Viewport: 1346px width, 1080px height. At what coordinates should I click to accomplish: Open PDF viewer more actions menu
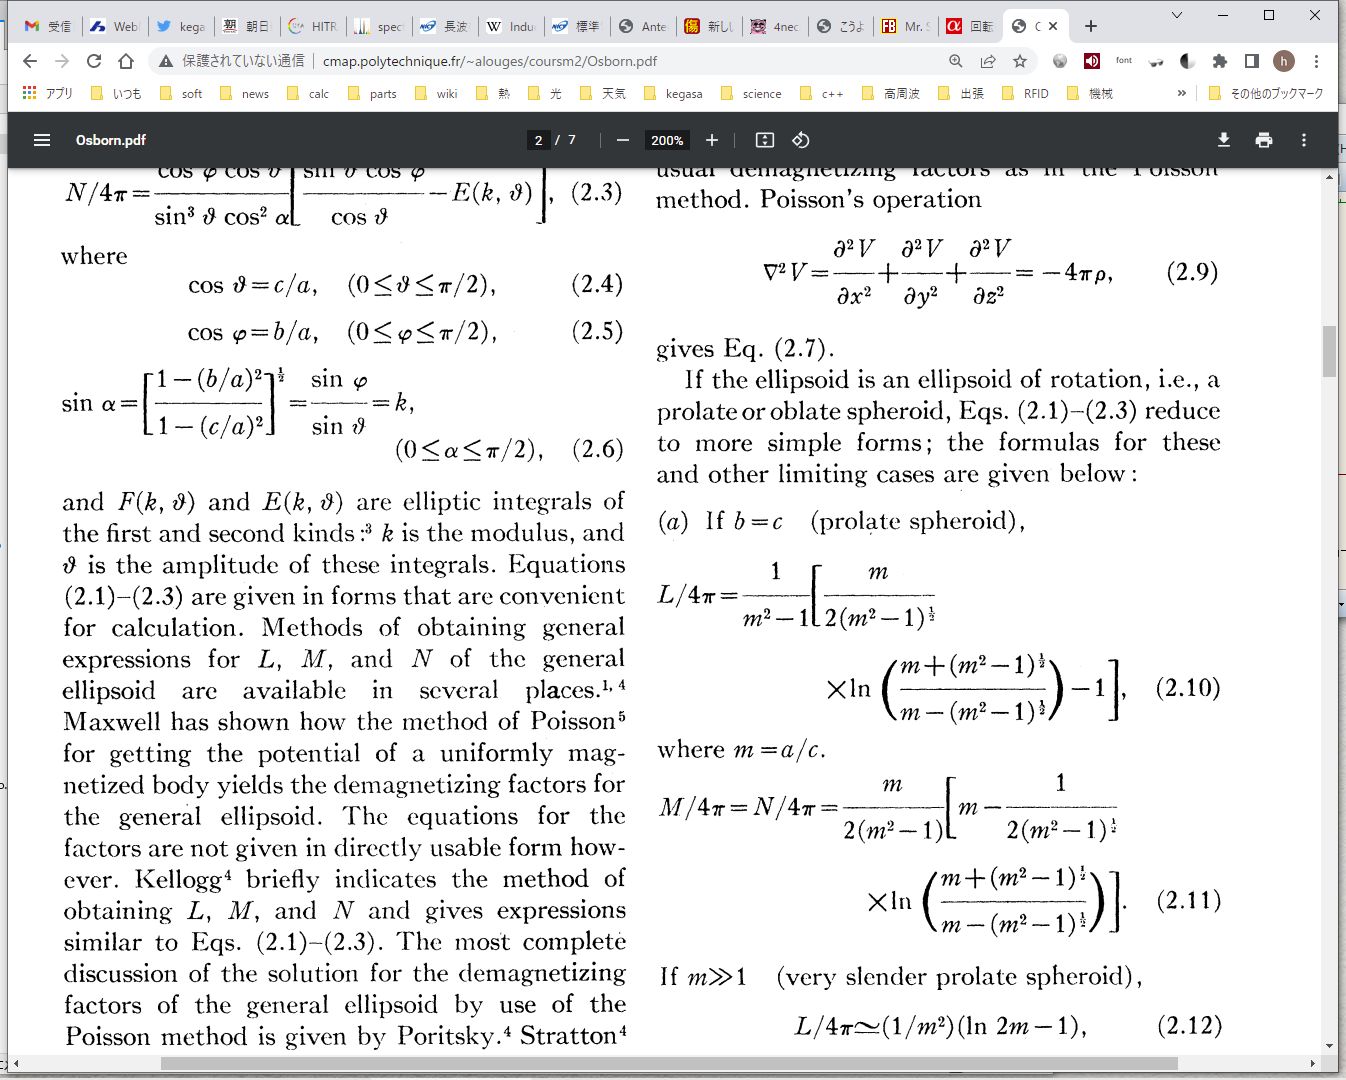pyautogui.click(x=1304, y=140)
